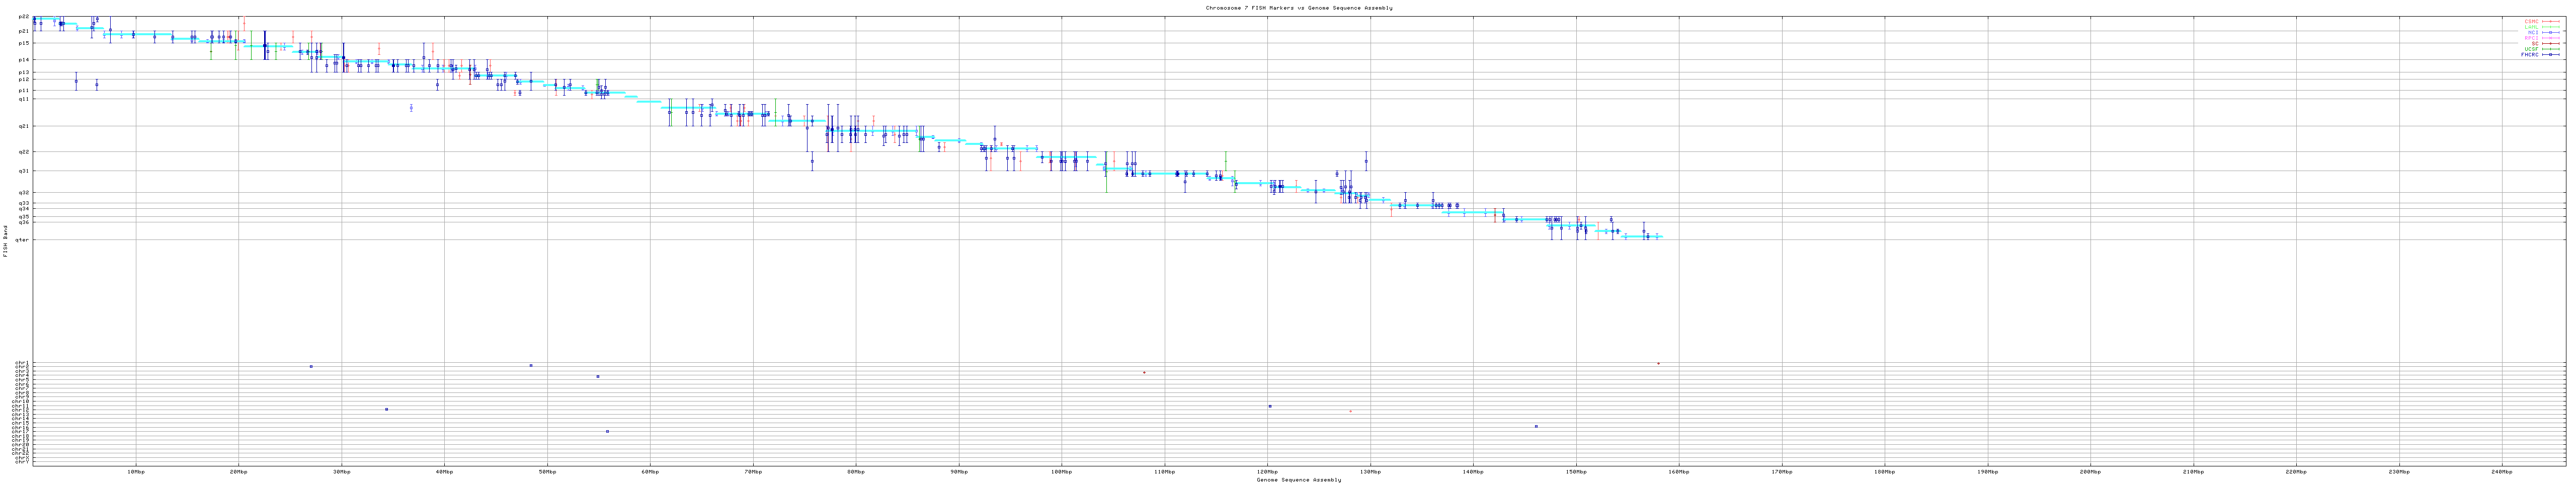Select the 100Mbp x-axis tick label
The width and height of the screenshot is (2576, 483).
coord(1061,471)
